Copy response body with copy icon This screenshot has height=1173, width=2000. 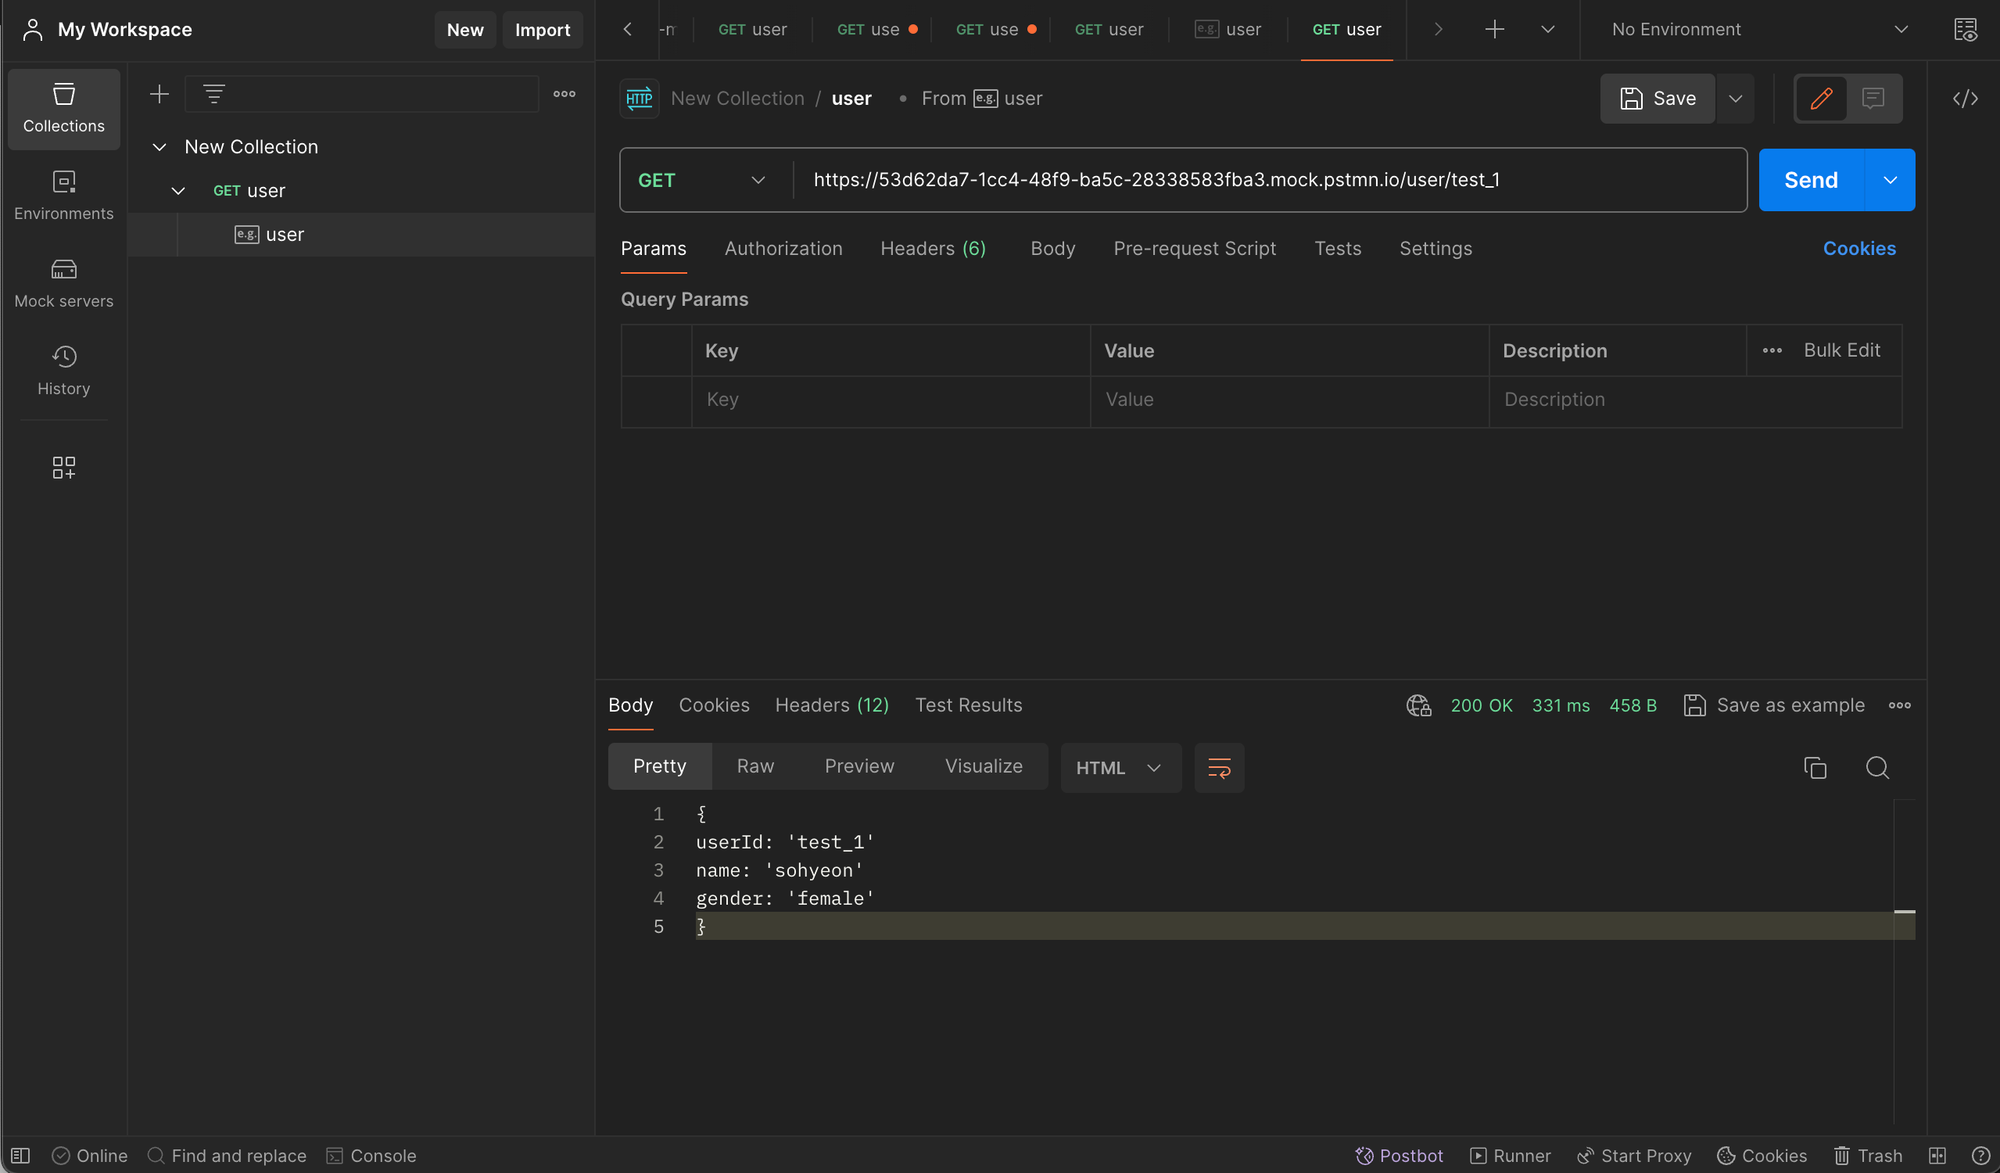tap(1815, 767)
